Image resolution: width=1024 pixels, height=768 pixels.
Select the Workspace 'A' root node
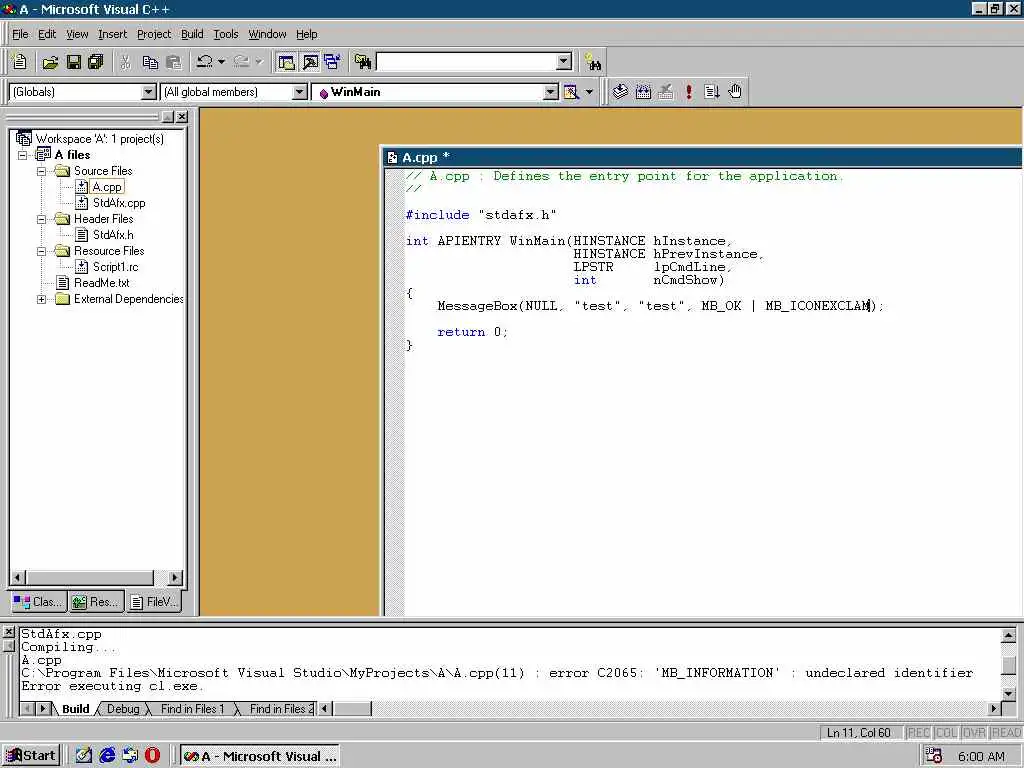point(99,139)
